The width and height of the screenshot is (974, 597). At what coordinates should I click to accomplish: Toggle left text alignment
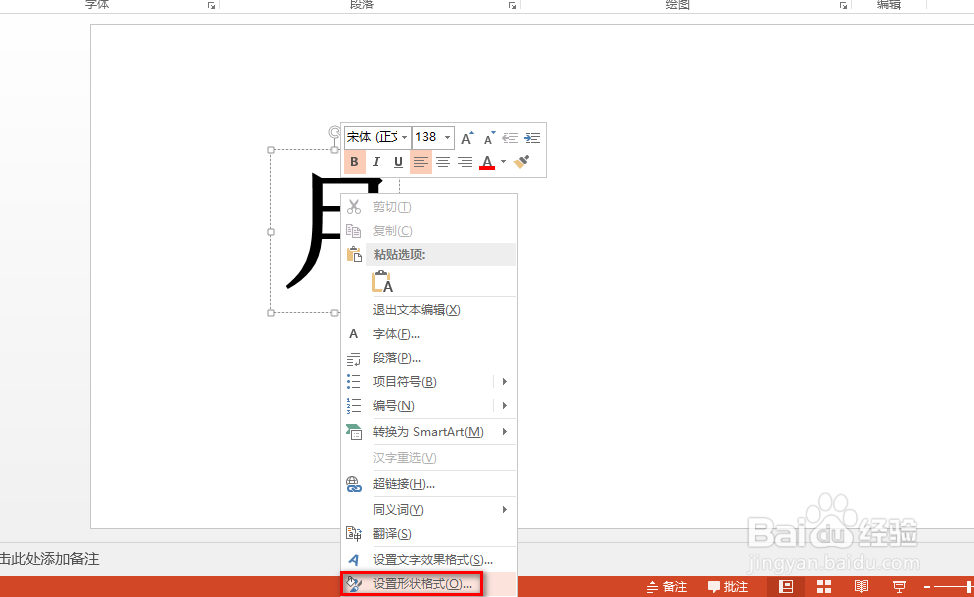click(x=420, y=161)
